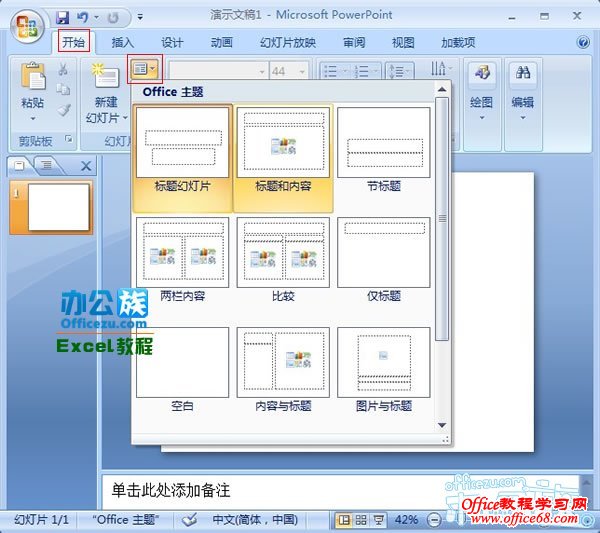Image resolution: width=600 pixels, height=533 pixels.
Task: Select the Format Painter brush
Action: tap(64, 109)
